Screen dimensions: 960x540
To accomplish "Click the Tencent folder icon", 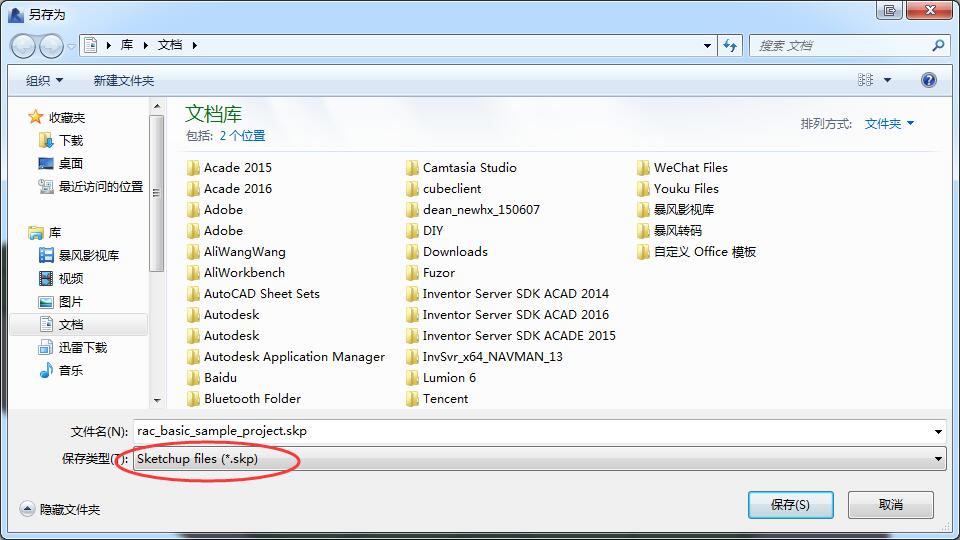I will pos(412,399).
